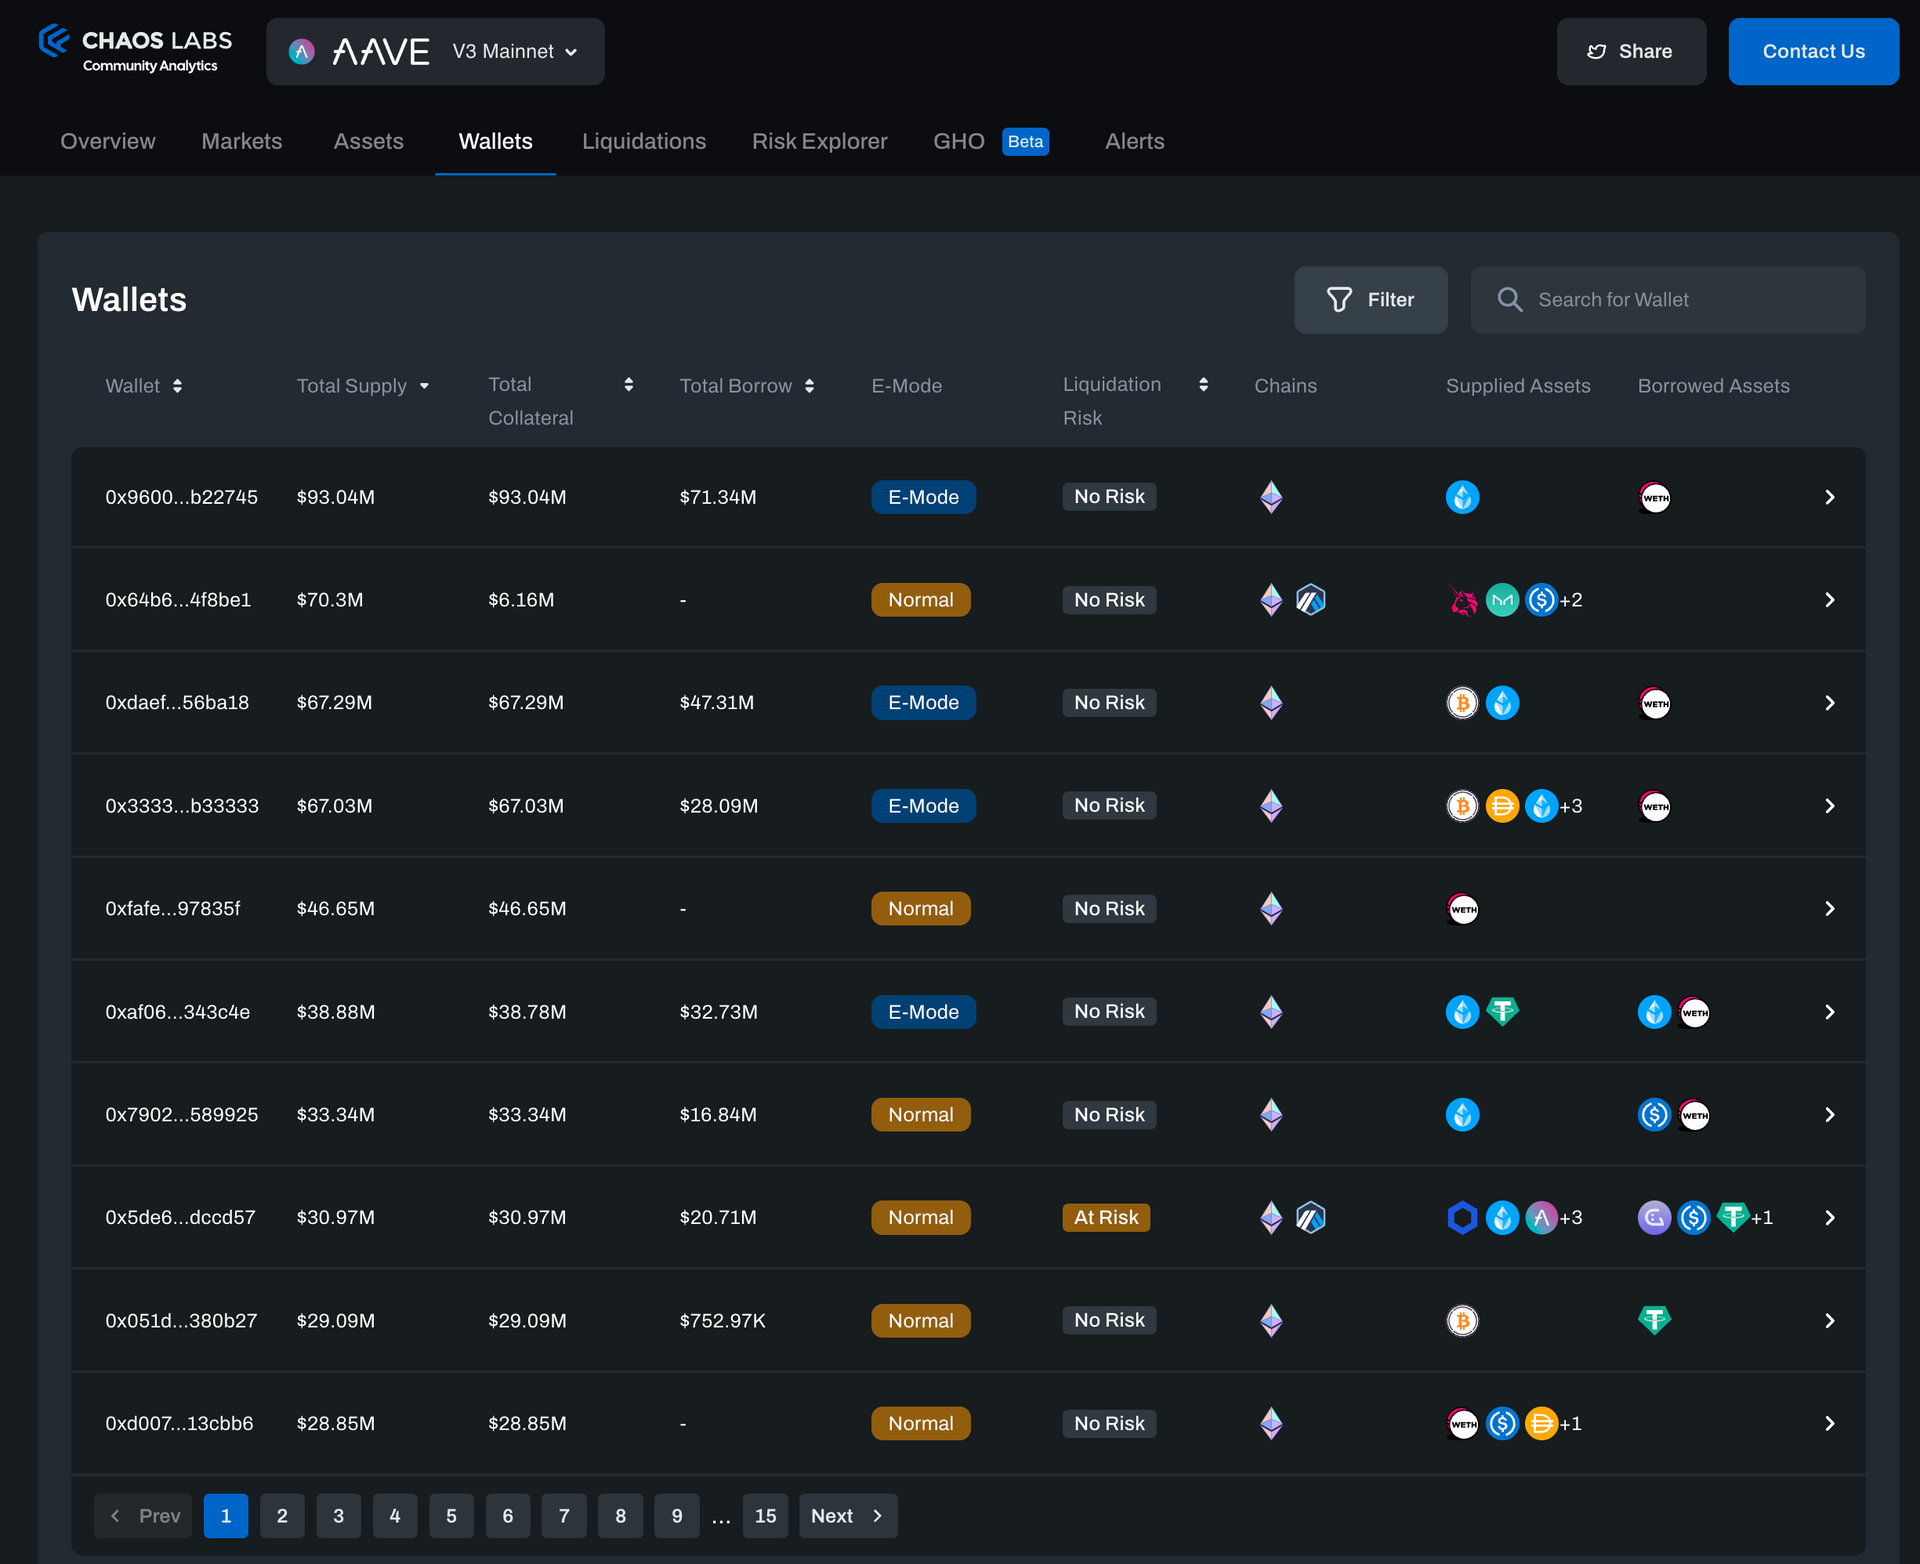Go to the Next page
The width and height of the screenshot is (1920, 1564).
pos(848,1516)
